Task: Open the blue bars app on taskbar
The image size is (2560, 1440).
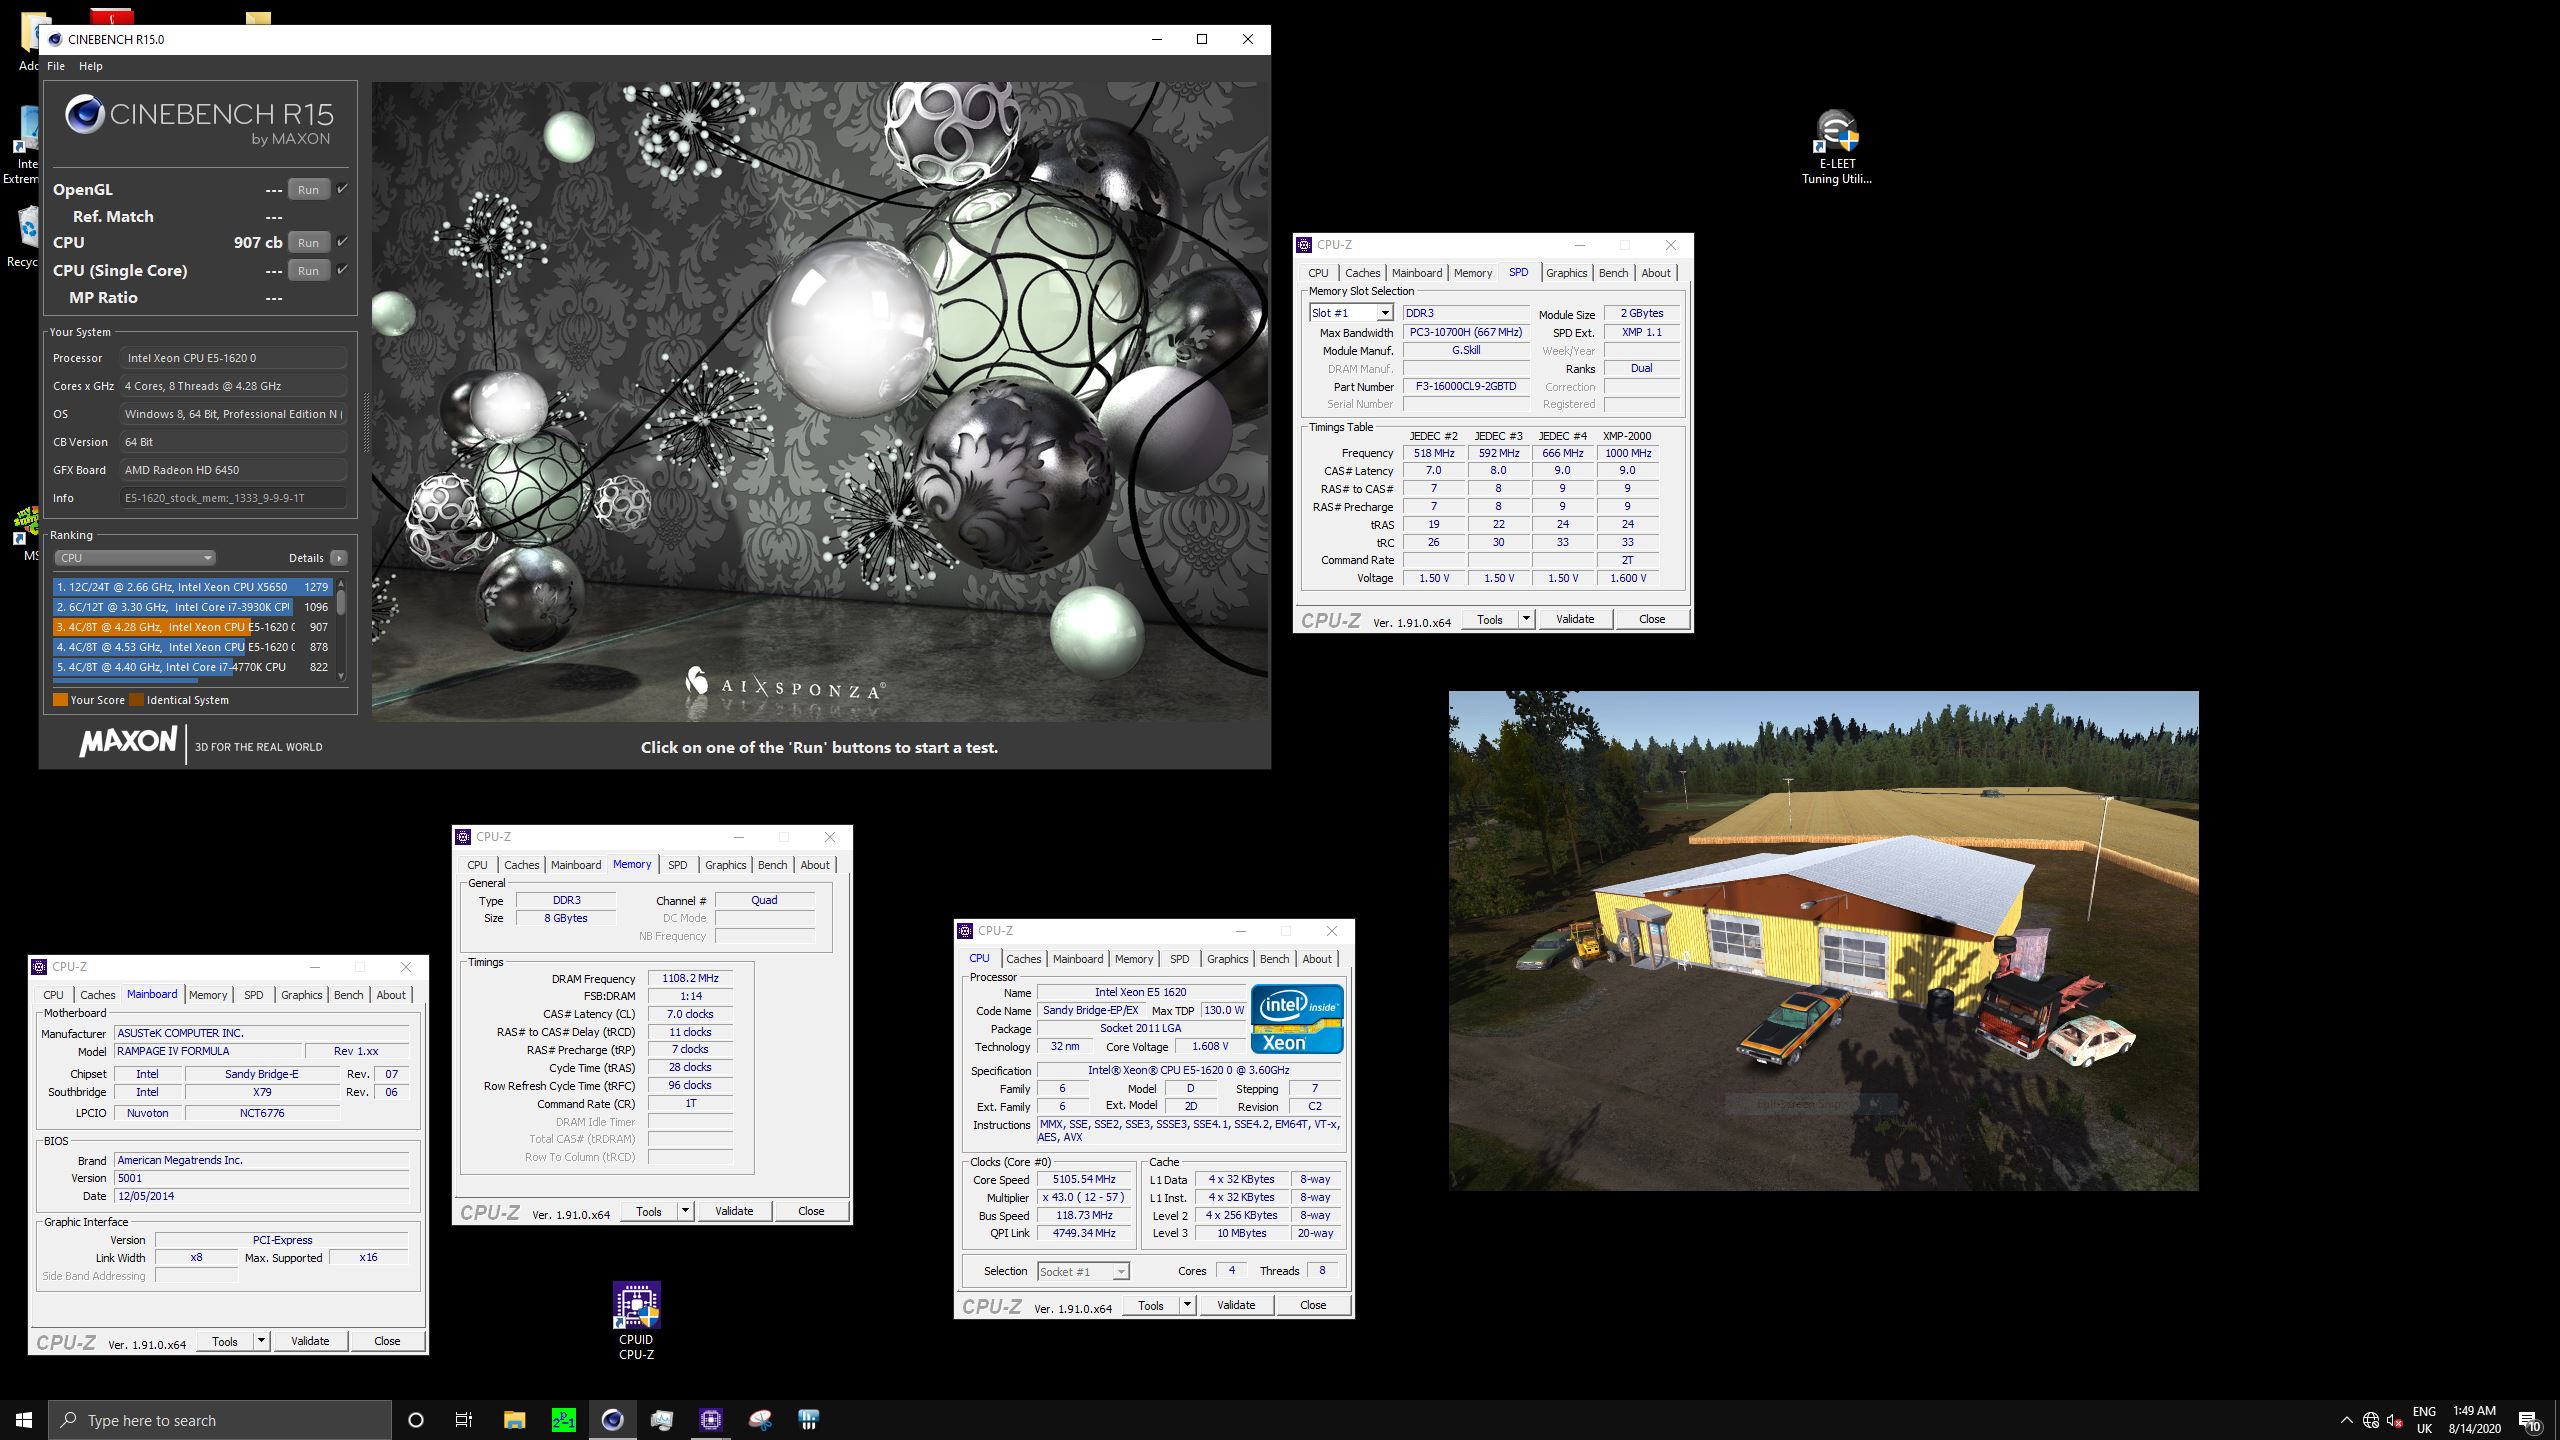Action: pyautogui.click(x=809, y=1420)
